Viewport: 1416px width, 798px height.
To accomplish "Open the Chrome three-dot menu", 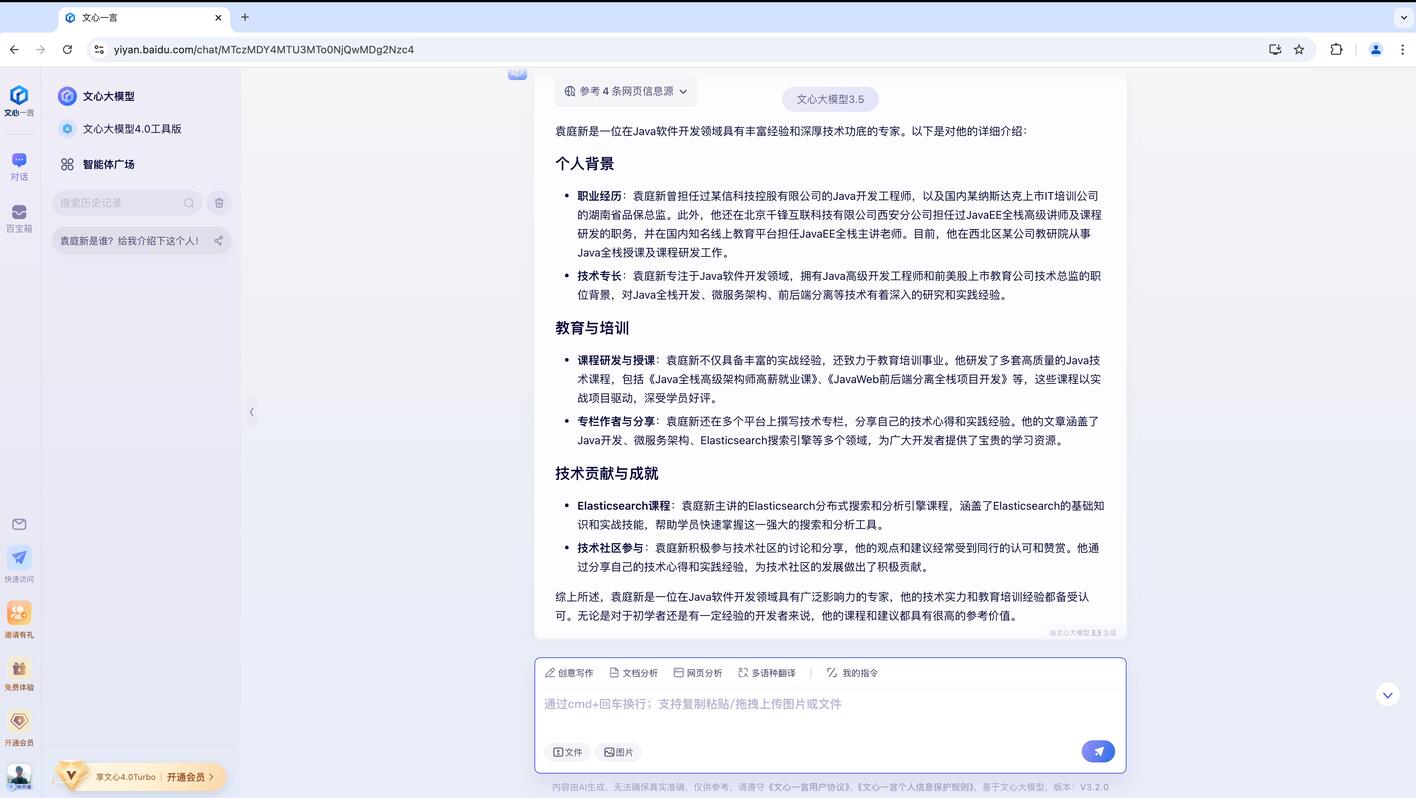I will pyautogui.click(x=1403, y=49).
